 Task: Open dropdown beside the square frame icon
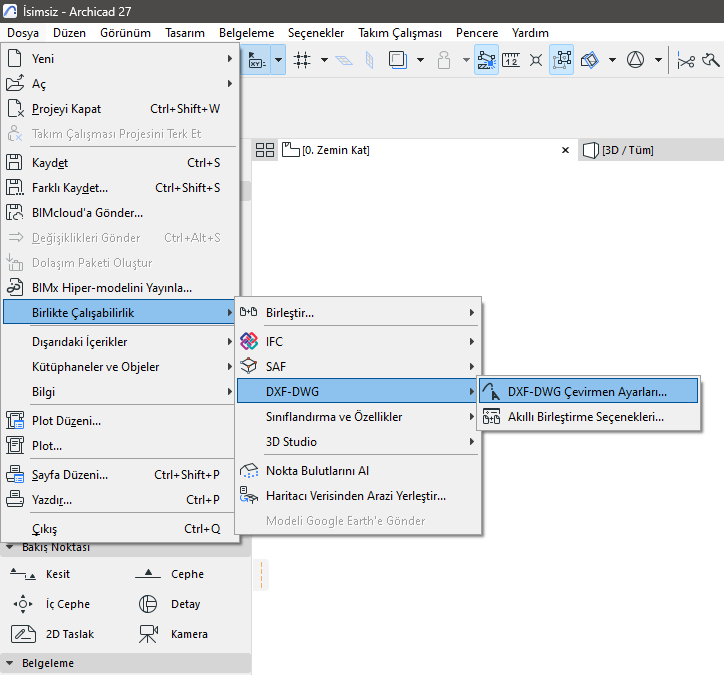click(420, 60)
